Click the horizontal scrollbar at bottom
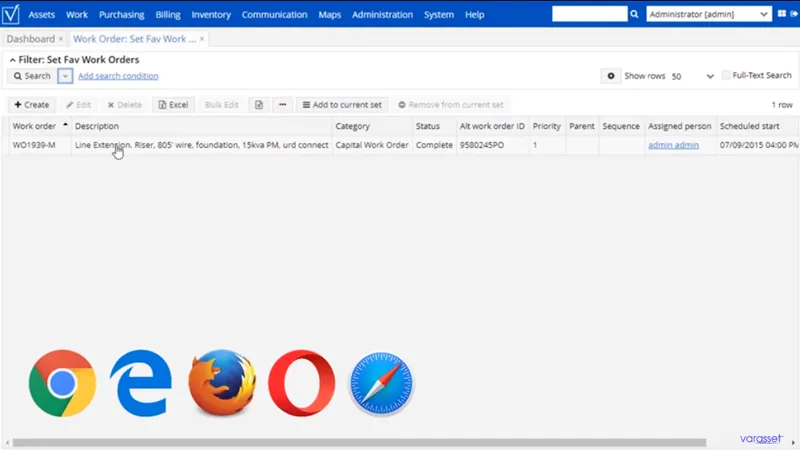 click(x=359, y=442)
